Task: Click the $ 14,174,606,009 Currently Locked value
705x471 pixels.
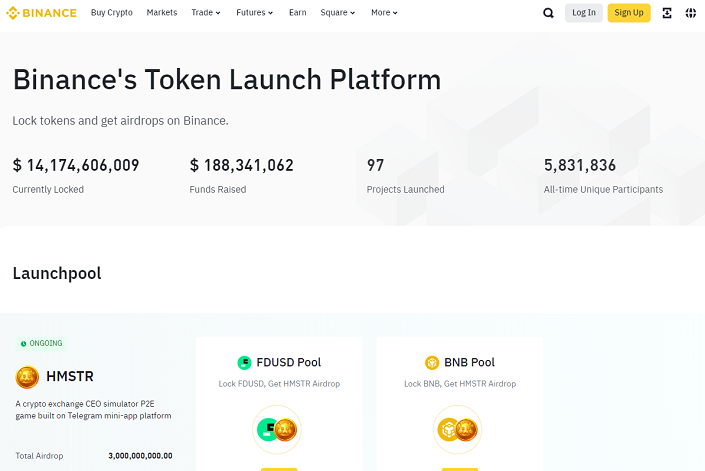Action: (x=76, y=165)
